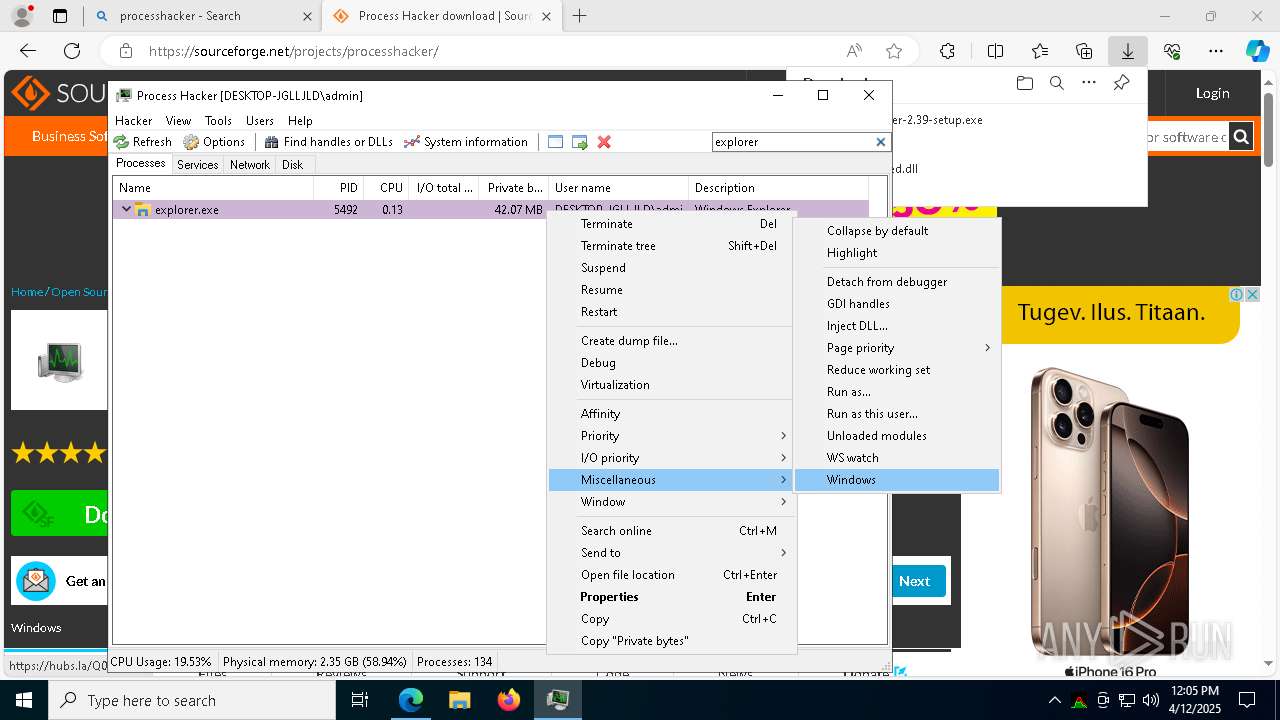Collapse the explorer.exe tree node
This screenshot has width=1280, height=720.
click(x=126, y=210)
